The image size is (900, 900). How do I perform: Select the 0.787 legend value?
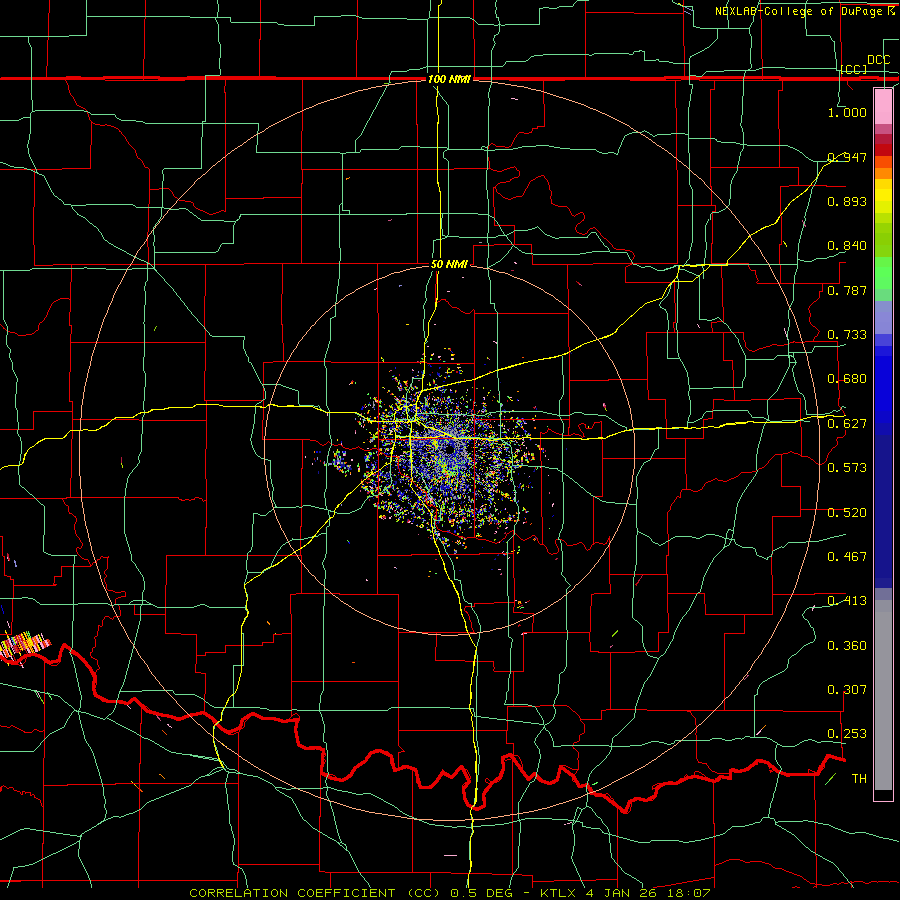pos(847,290)
